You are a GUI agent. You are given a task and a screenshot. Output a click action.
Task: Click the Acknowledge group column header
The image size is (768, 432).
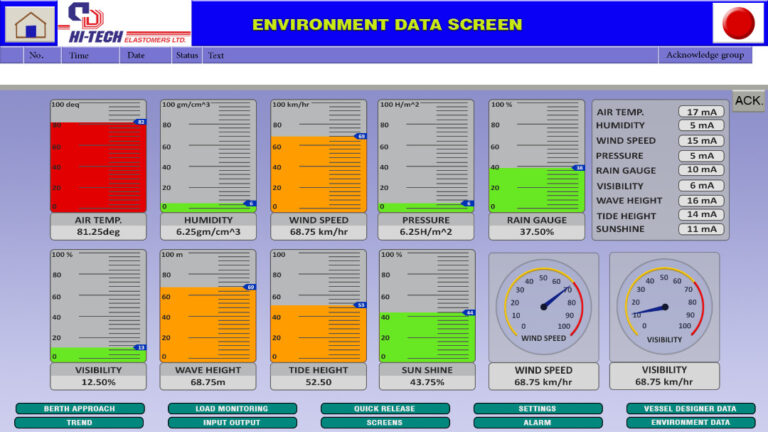[x=704, y=56]
